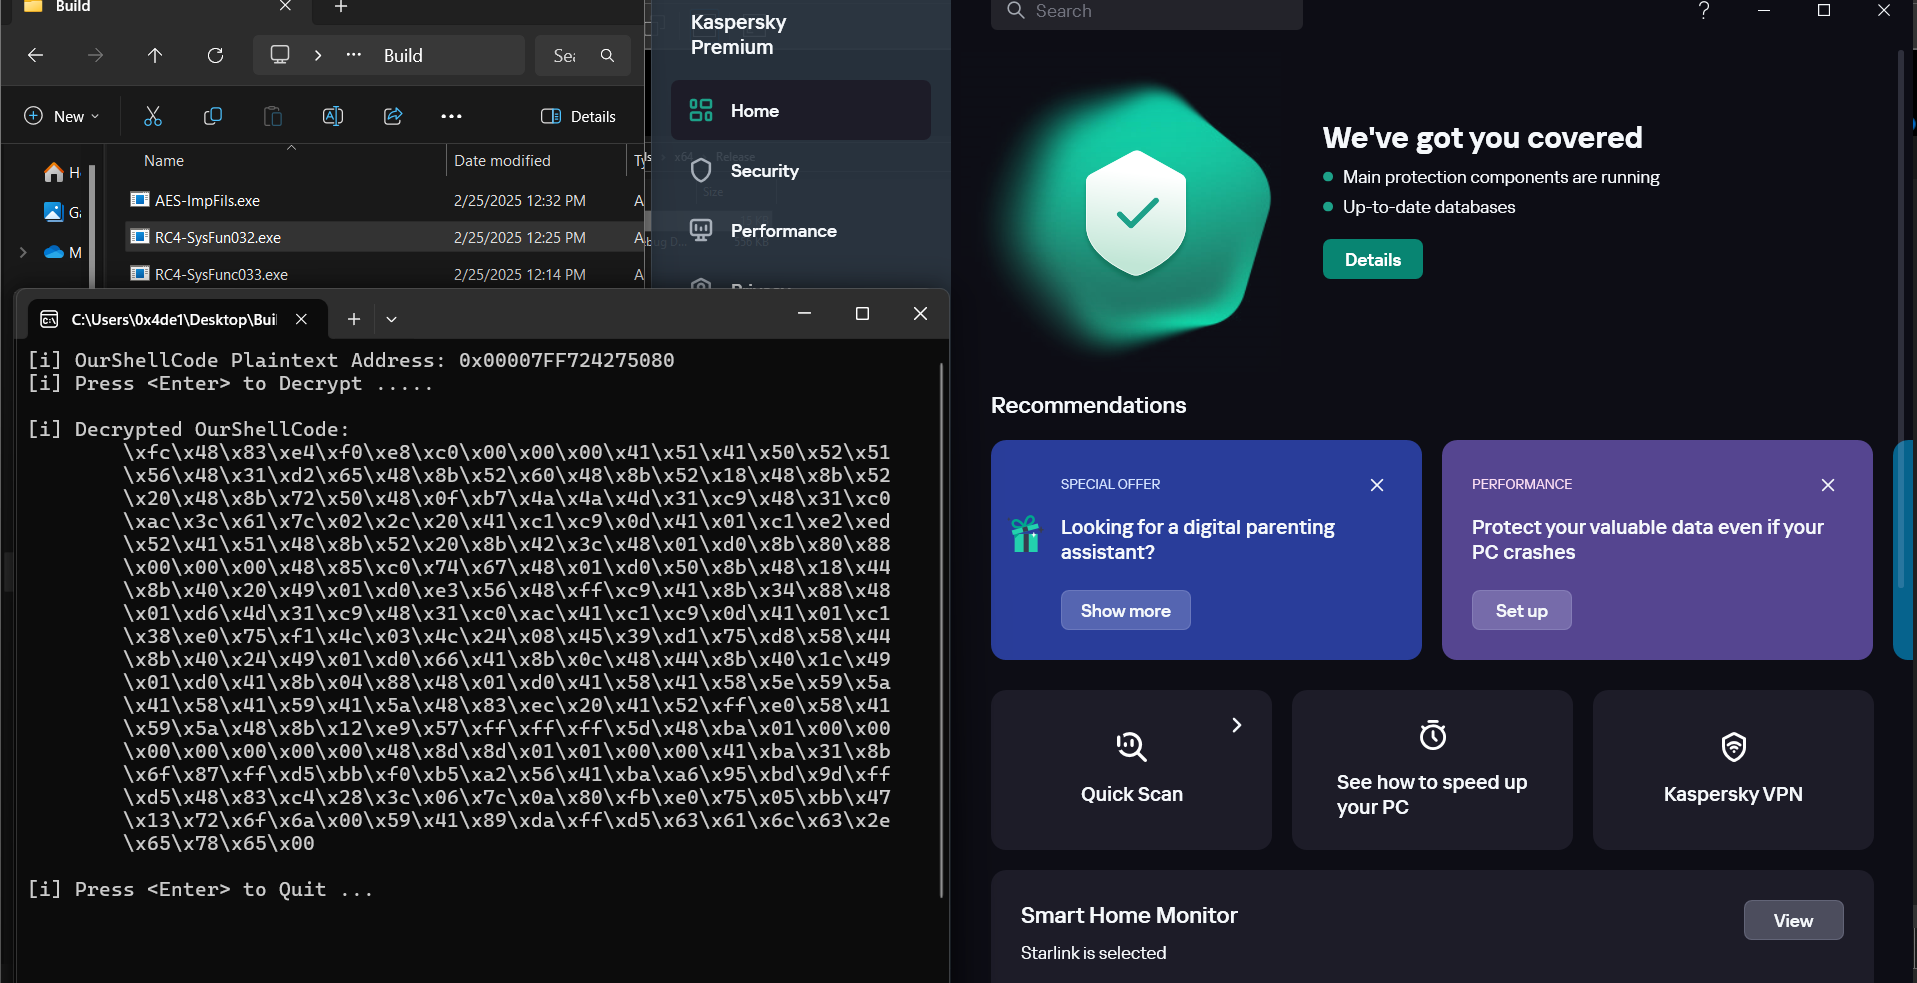
Task: Open Kaspersky help question mark icon
Action: (x=1704, y=11)
